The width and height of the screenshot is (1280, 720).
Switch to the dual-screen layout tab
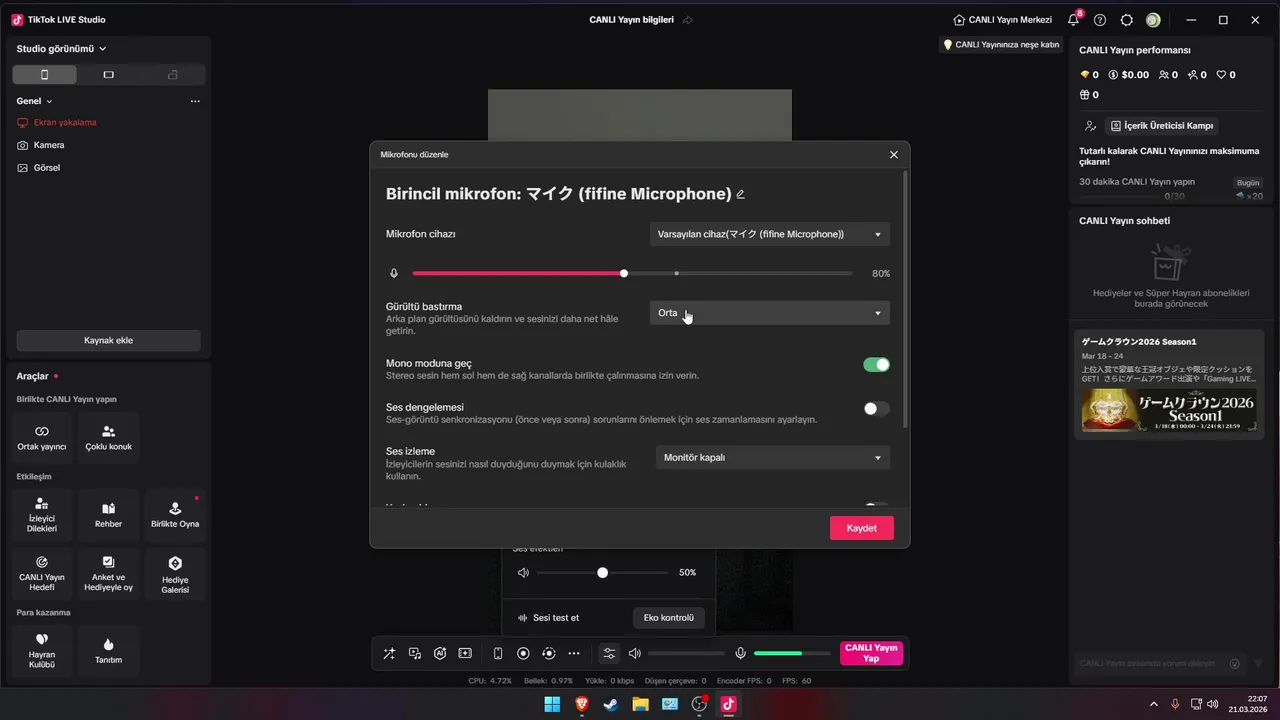click(172, 75)
